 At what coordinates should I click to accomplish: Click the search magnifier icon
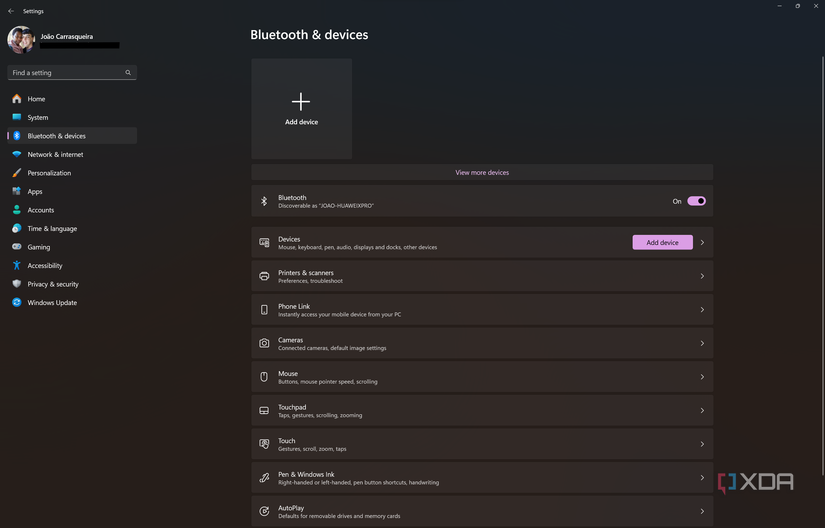(128, 73)
